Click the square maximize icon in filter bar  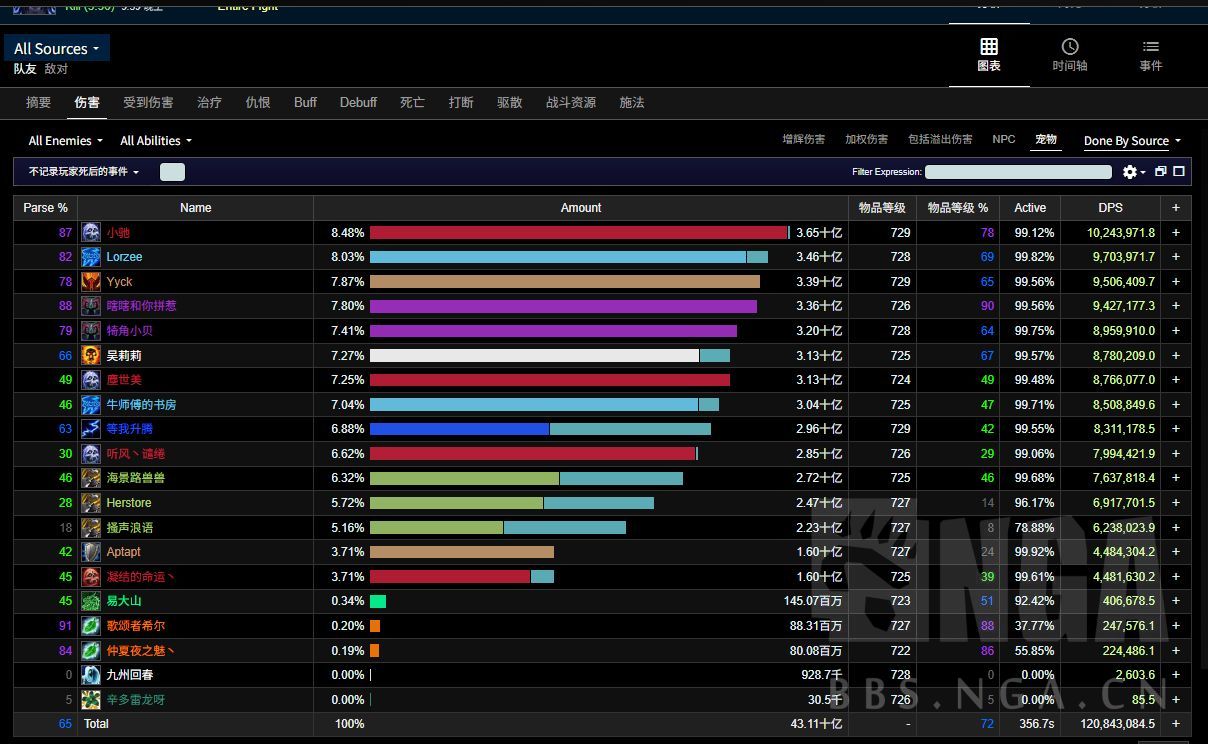coord(1179,172)
